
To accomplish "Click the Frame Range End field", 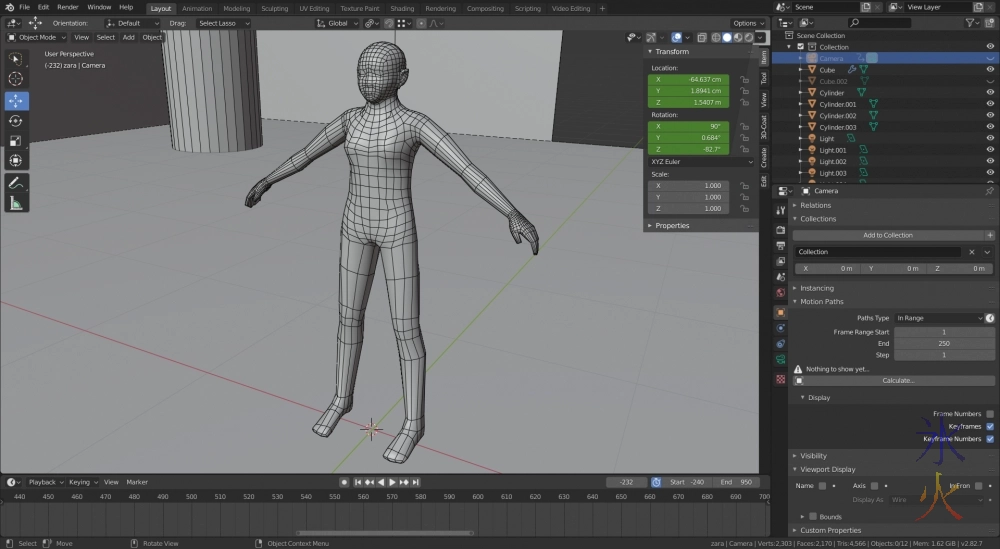I will click(943, 343).
